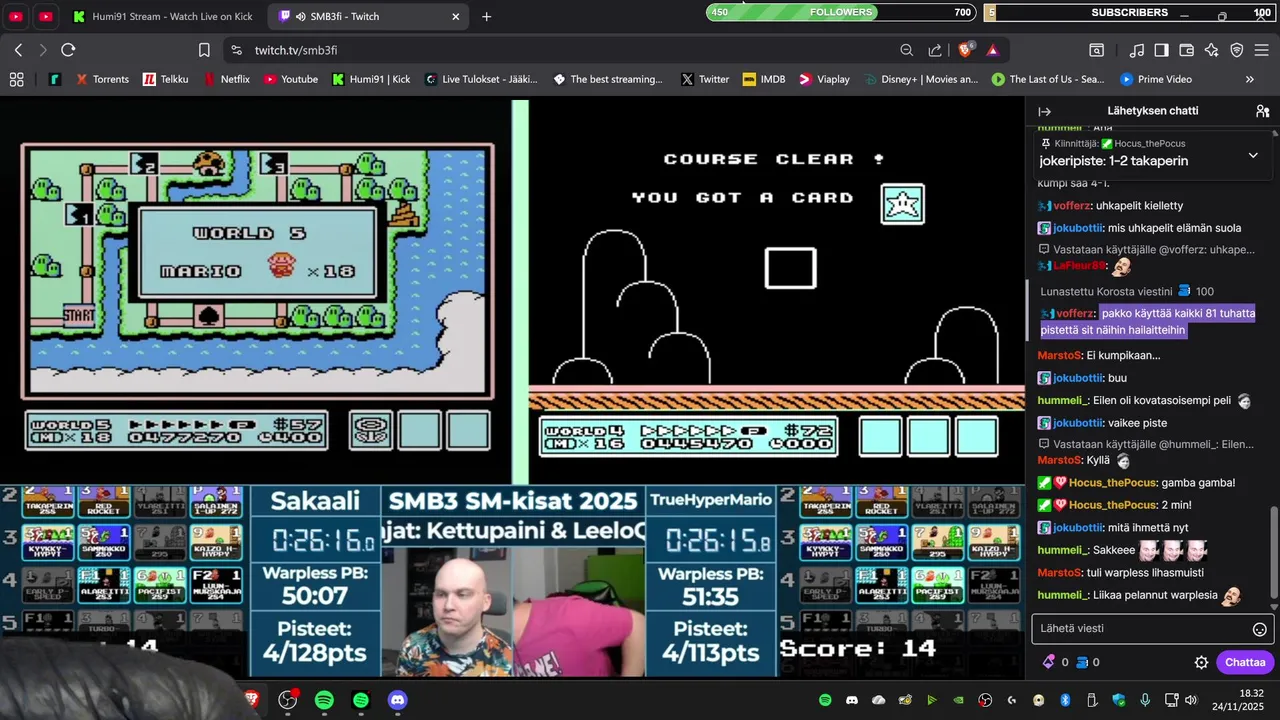Open the volume speaker icon in the system tray

coord(1190,700)
